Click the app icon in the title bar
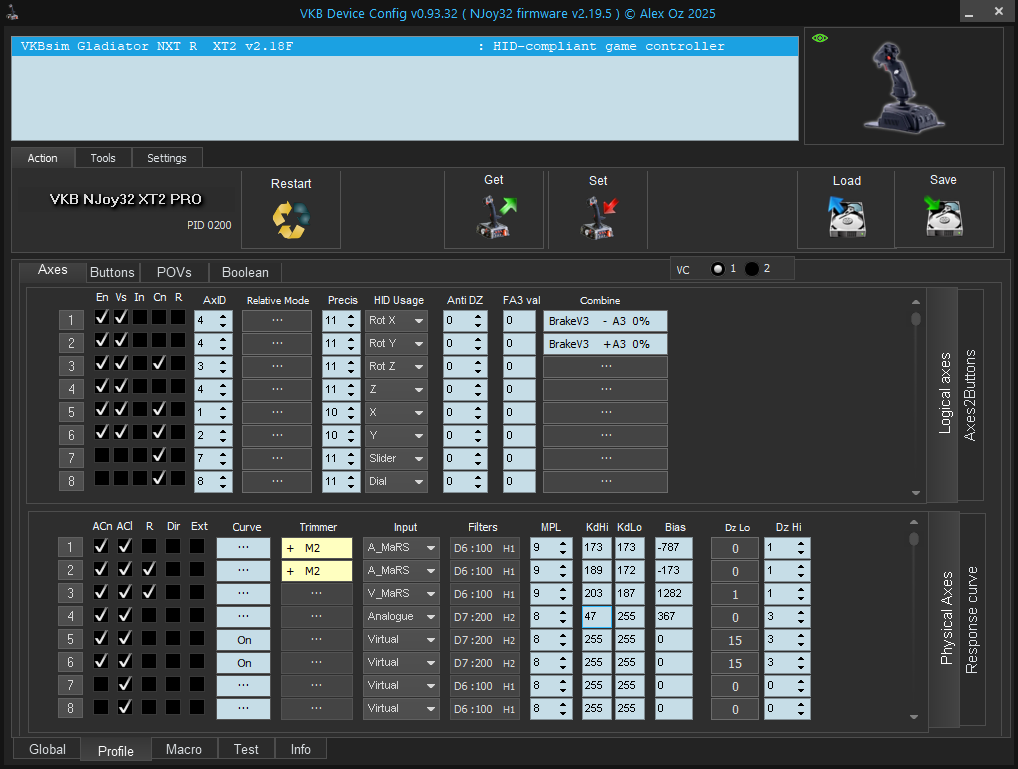 coord(12,12)
